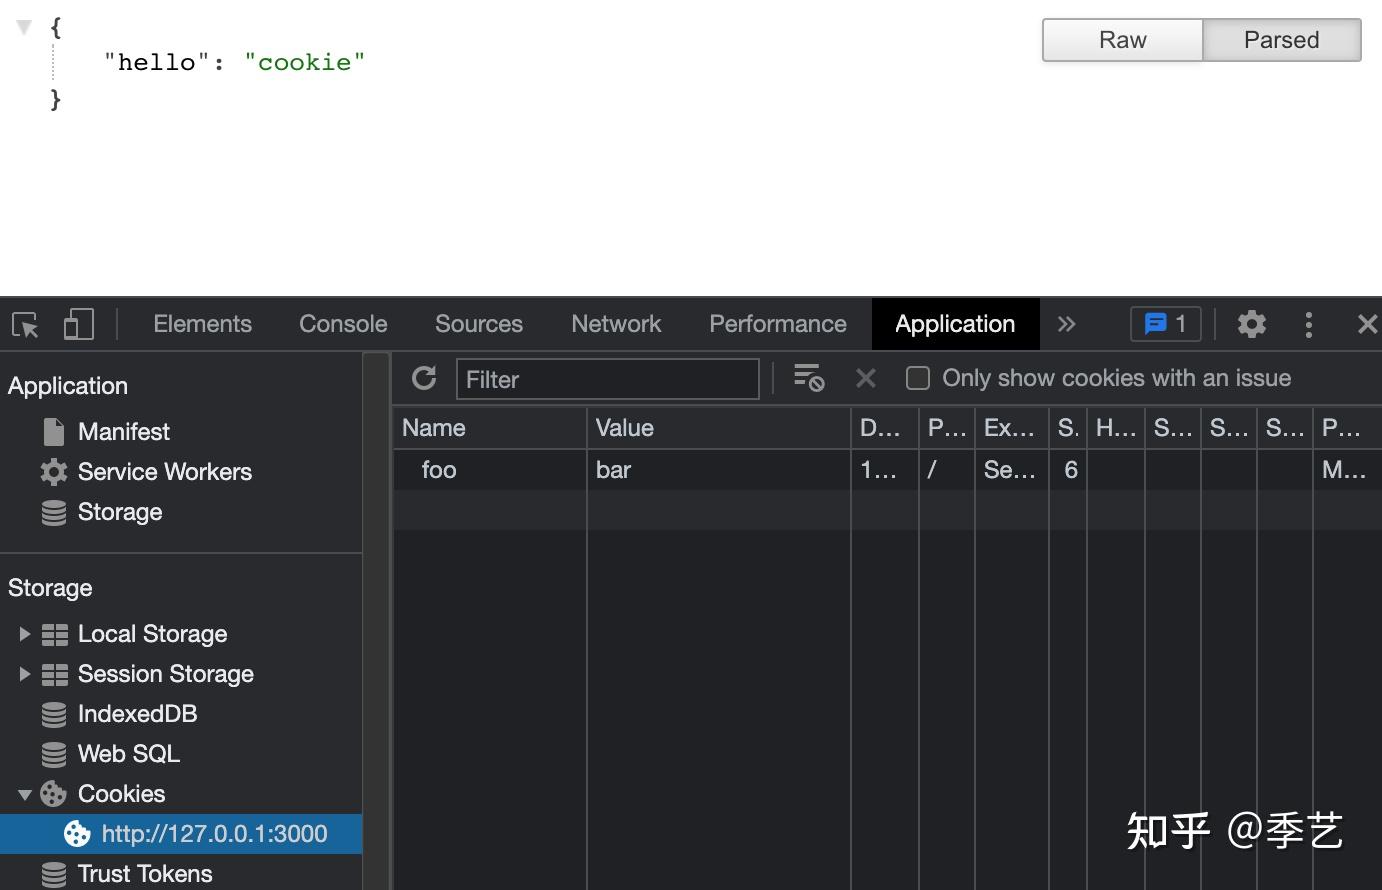Switch JSON view to Raw
Viewport: 1382px width, 890px height.
point(1122,40)
